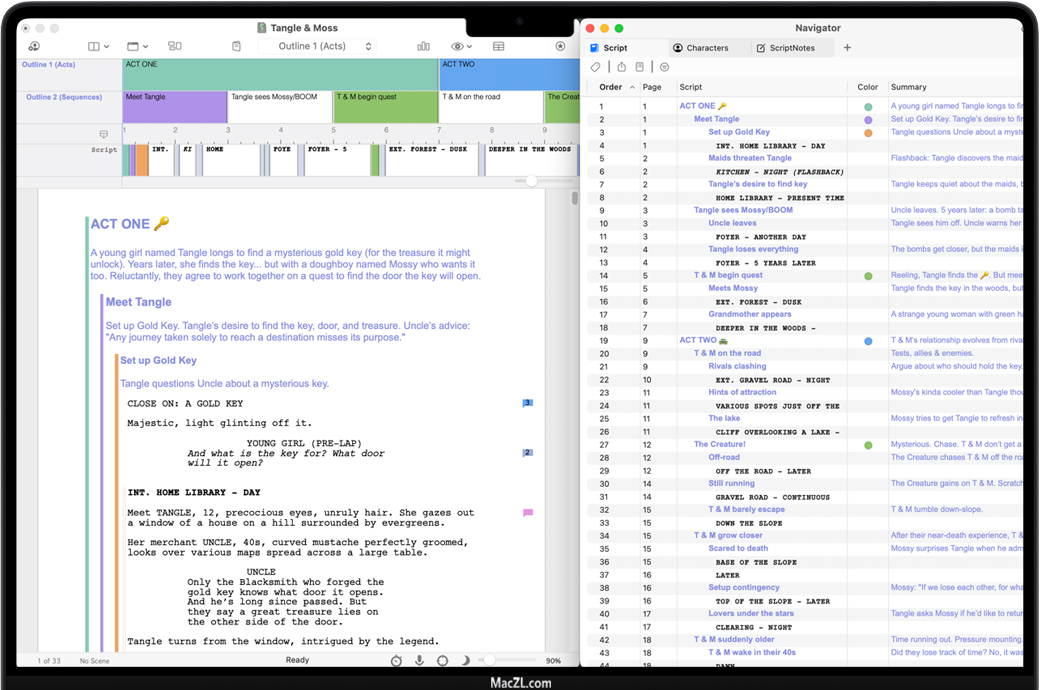Start the writing timer in status bar
This screenshot has height=690, width=1040.
coord(396,660)
